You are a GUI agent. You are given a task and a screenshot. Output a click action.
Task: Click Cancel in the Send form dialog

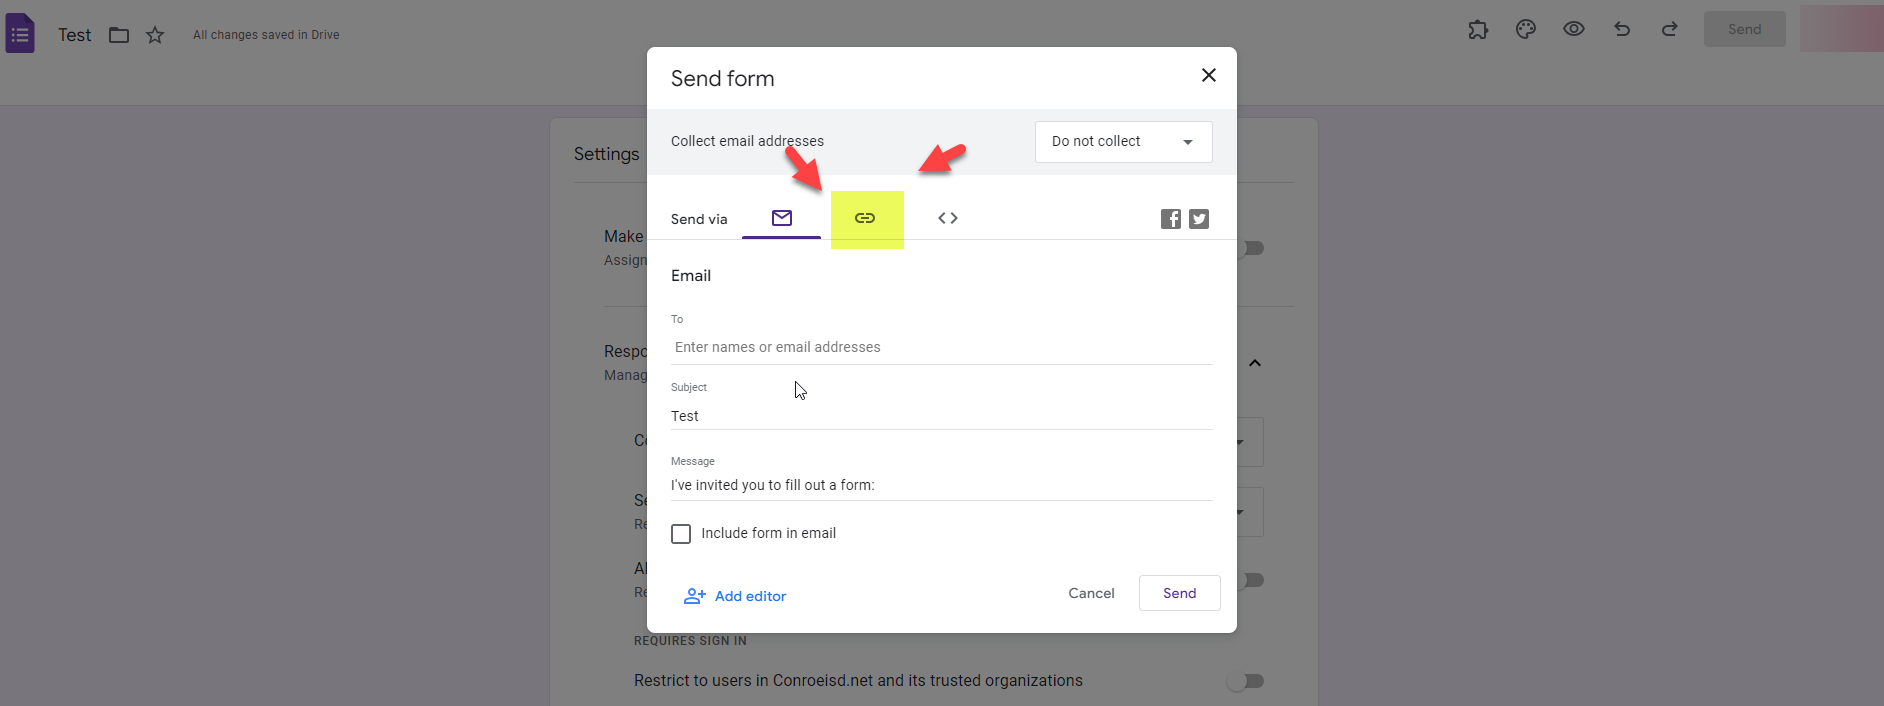[1091, 593]
